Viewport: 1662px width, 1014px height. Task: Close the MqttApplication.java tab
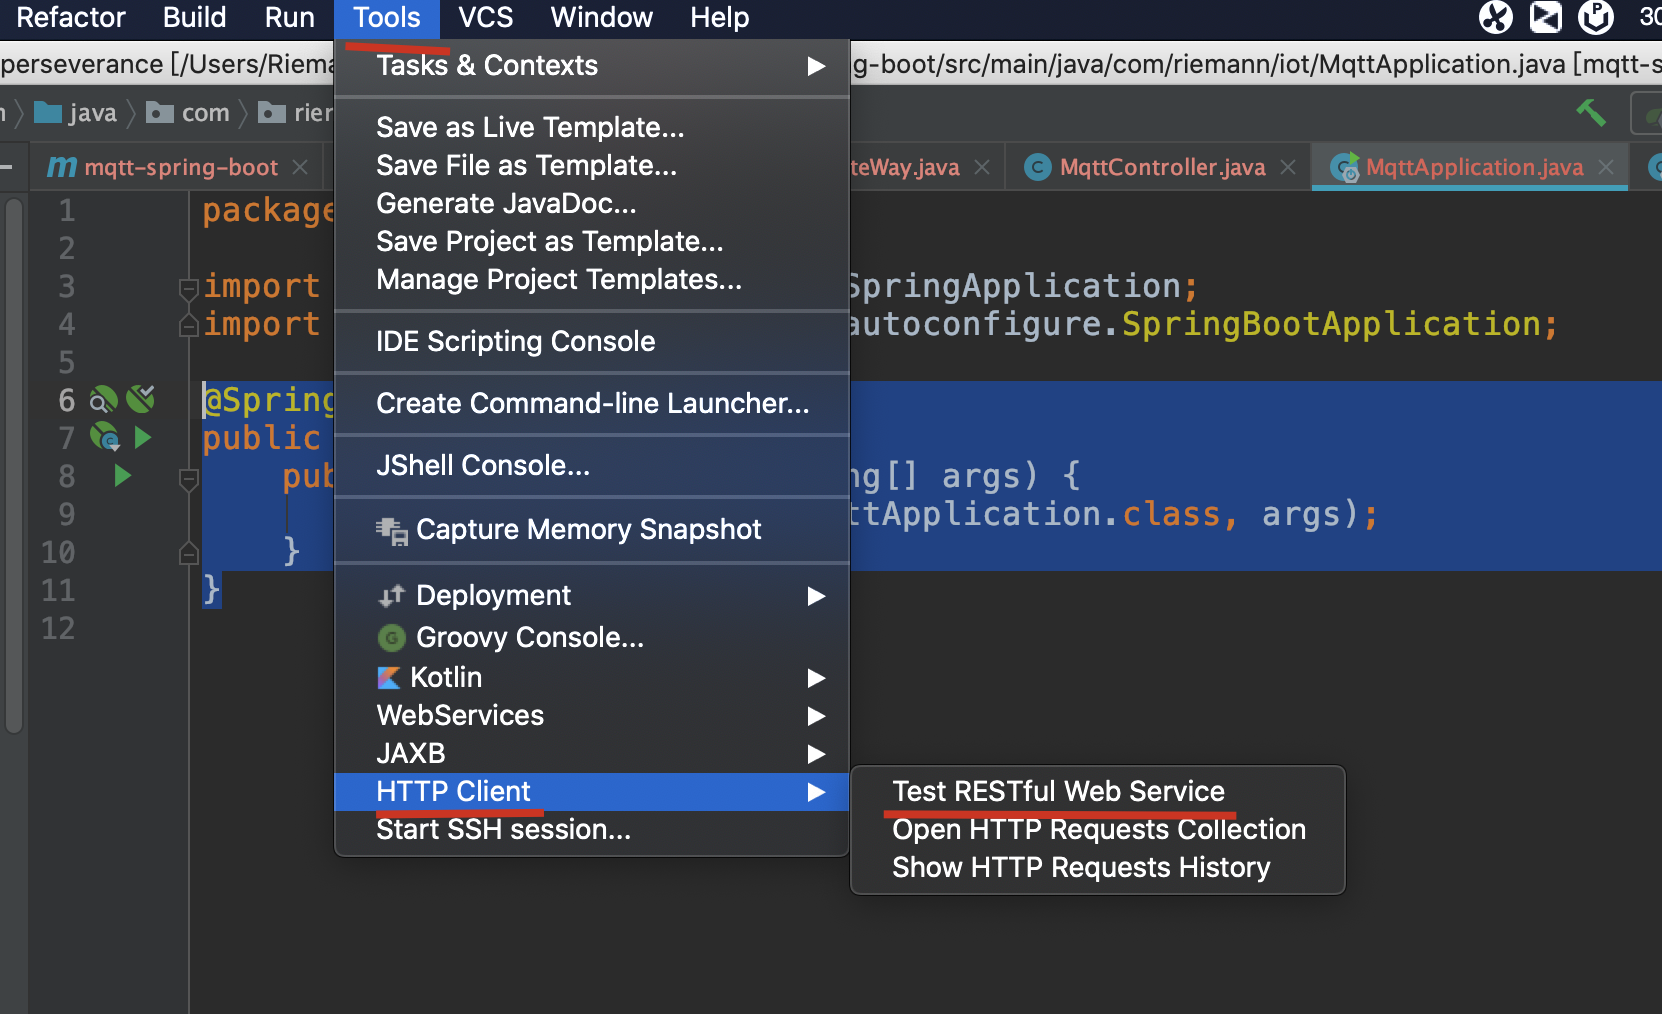[1606, 167]
